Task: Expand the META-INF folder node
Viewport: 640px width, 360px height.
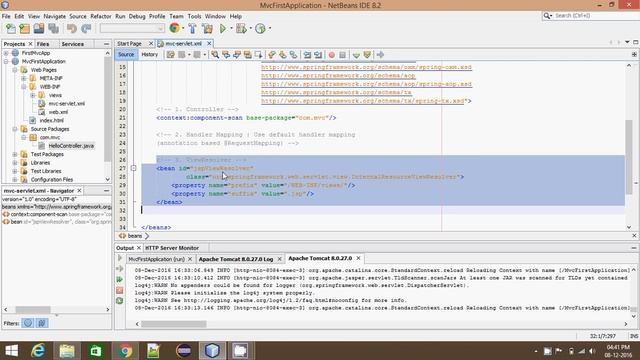Action: tap(24, 78)
